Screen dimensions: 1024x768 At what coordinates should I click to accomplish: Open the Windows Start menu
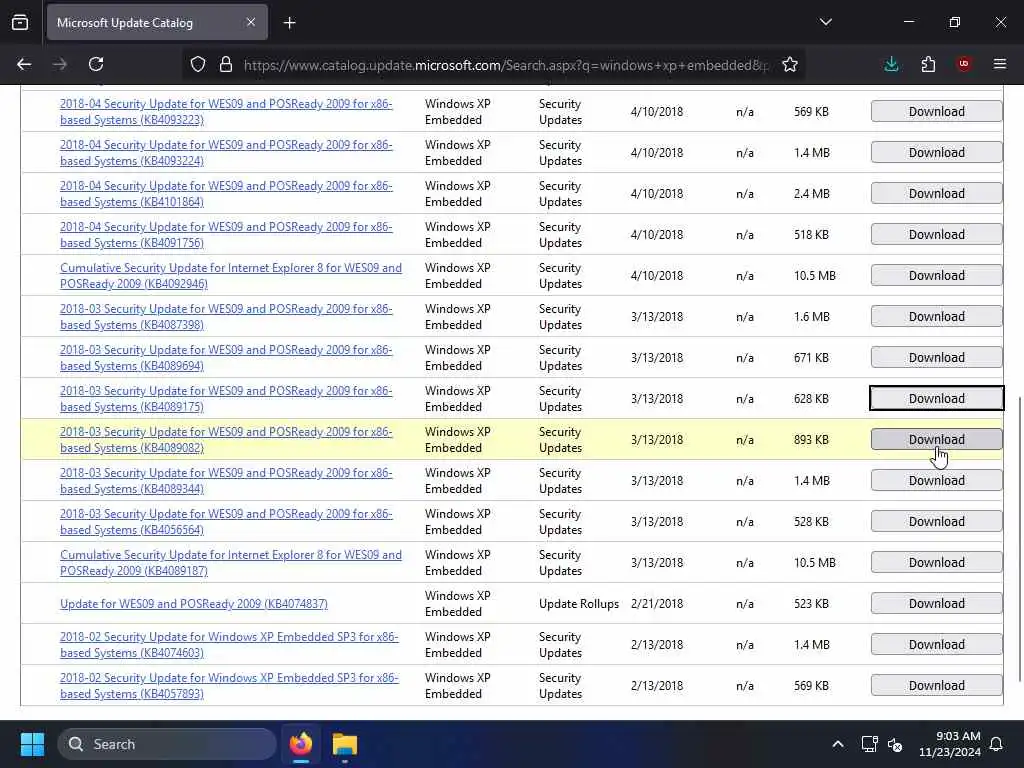32,744
